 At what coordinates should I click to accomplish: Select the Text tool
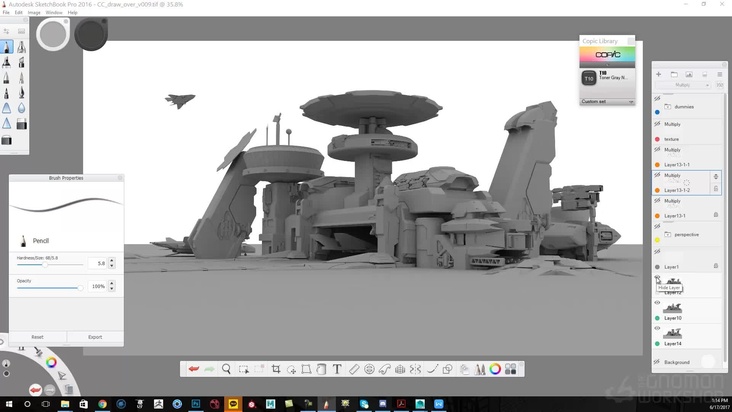[x=337, y=369]
